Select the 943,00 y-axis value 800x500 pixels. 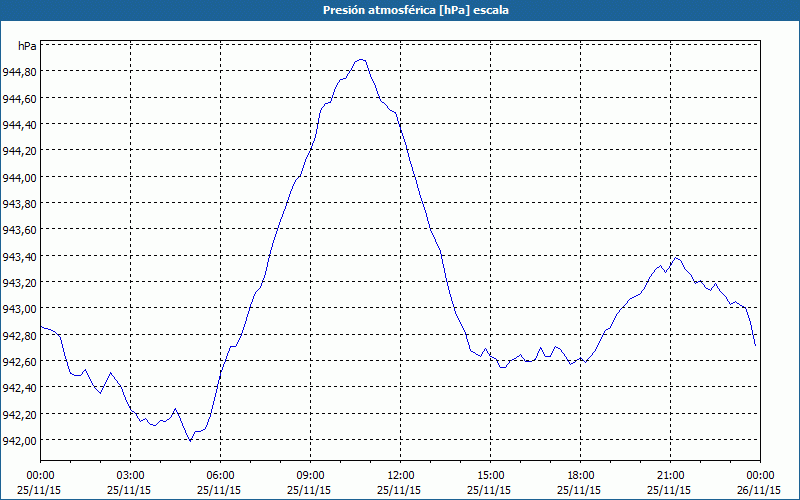[x=19, y=309]
